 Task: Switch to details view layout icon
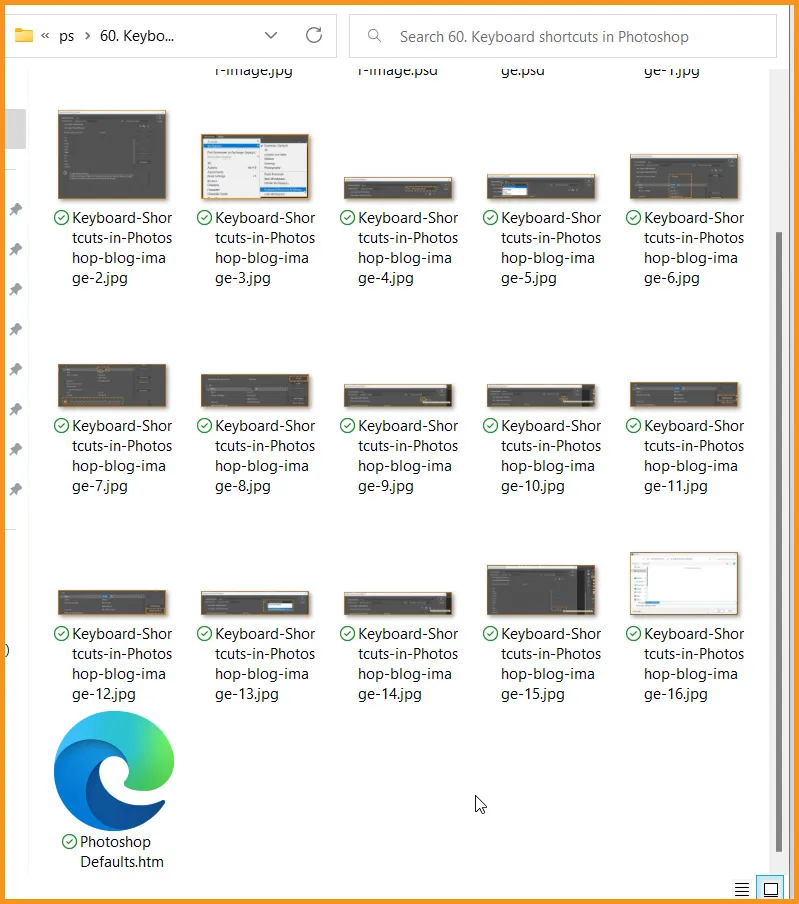(x=742, y=889)
